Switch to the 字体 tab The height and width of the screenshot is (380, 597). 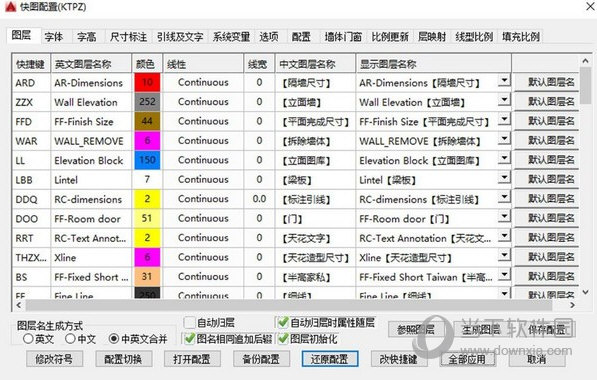[54, 37]
